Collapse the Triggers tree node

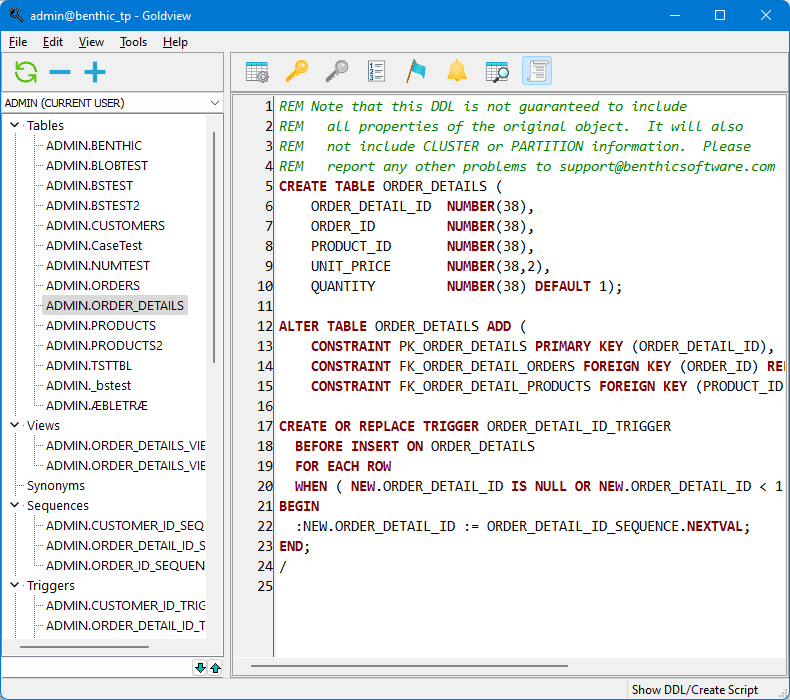tap(15, 586)
